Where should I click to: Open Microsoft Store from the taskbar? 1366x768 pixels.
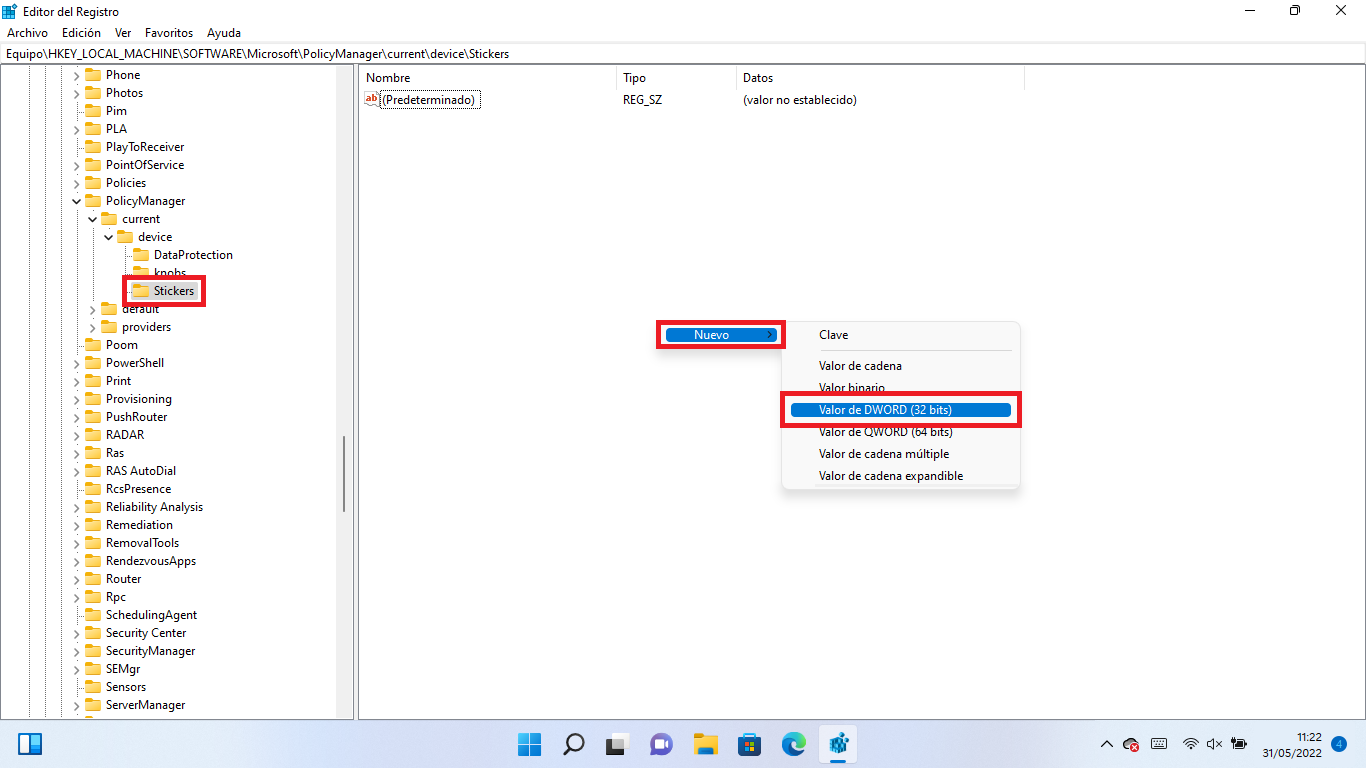click(750, 744)
